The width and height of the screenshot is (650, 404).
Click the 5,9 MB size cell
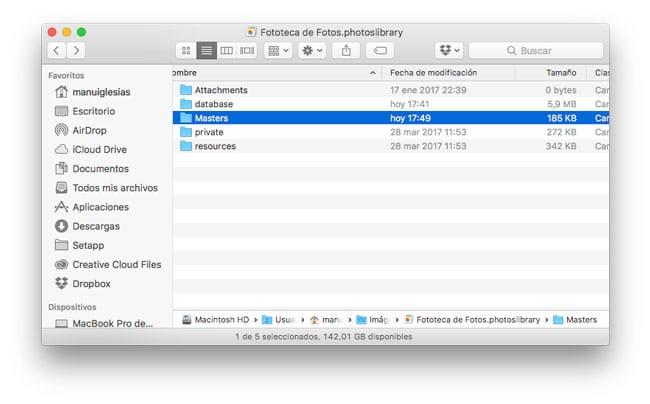[x=562, y=104]
